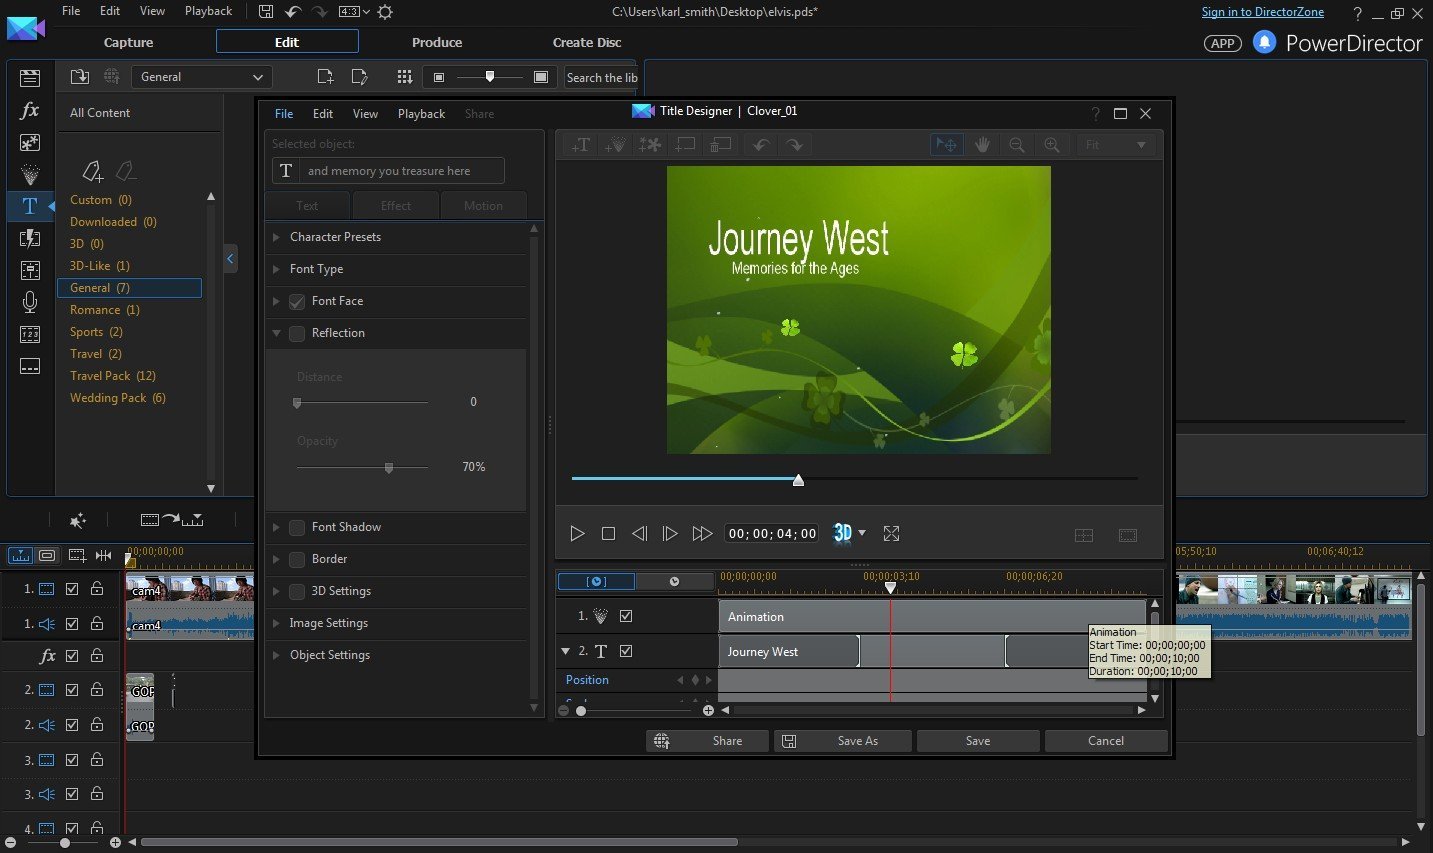Open the General library filter dropdown
This screenshot has height=853, width=1433.
[x=201, y=77]
